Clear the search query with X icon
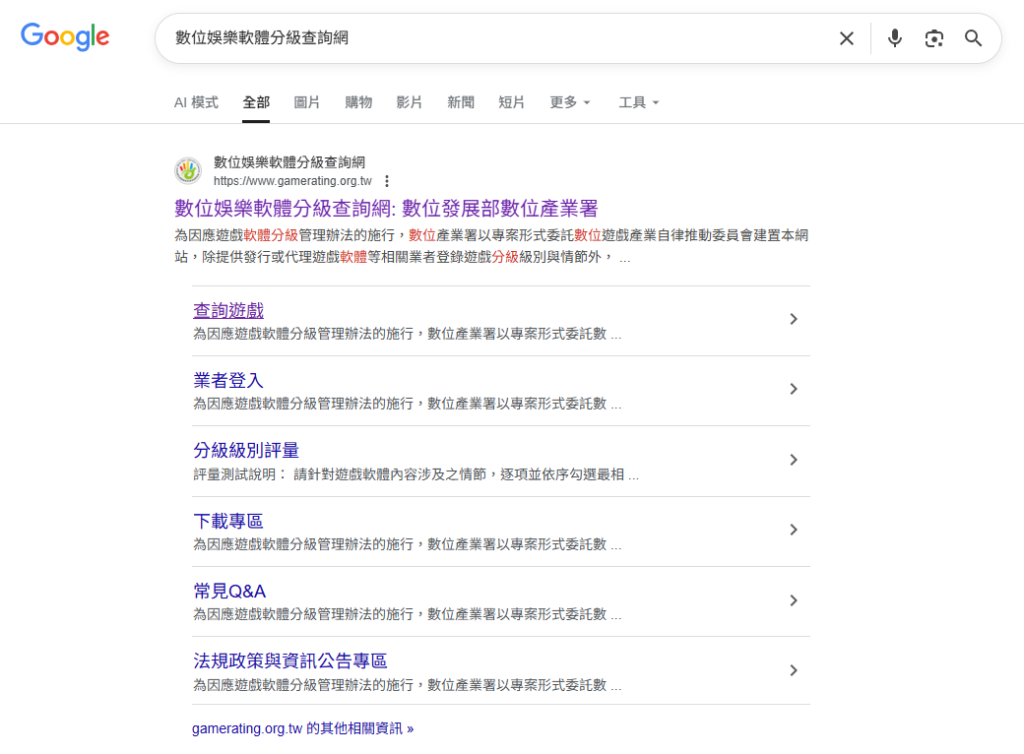The height and width of the screenshot is (754, 1024). (846, 39)
